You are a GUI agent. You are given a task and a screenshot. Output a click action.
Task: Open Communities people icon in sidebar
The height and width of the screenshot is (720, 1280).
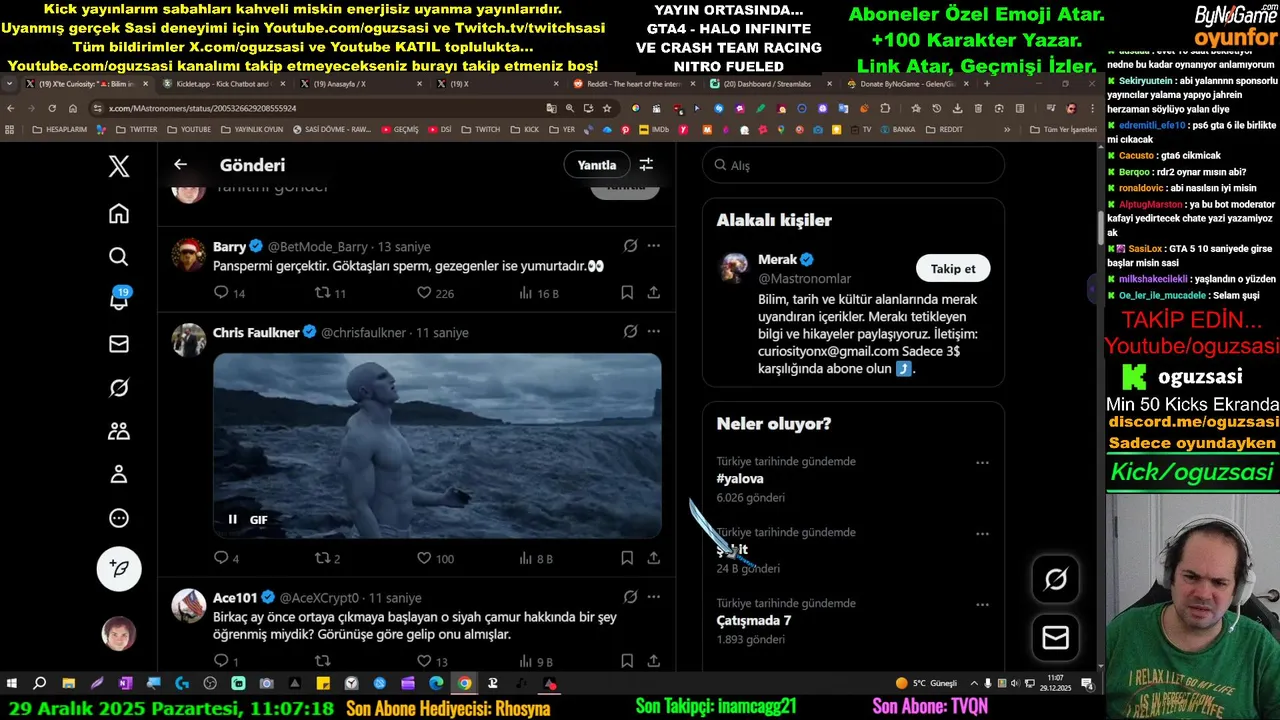pyautogui.click(x=119, y=431)
